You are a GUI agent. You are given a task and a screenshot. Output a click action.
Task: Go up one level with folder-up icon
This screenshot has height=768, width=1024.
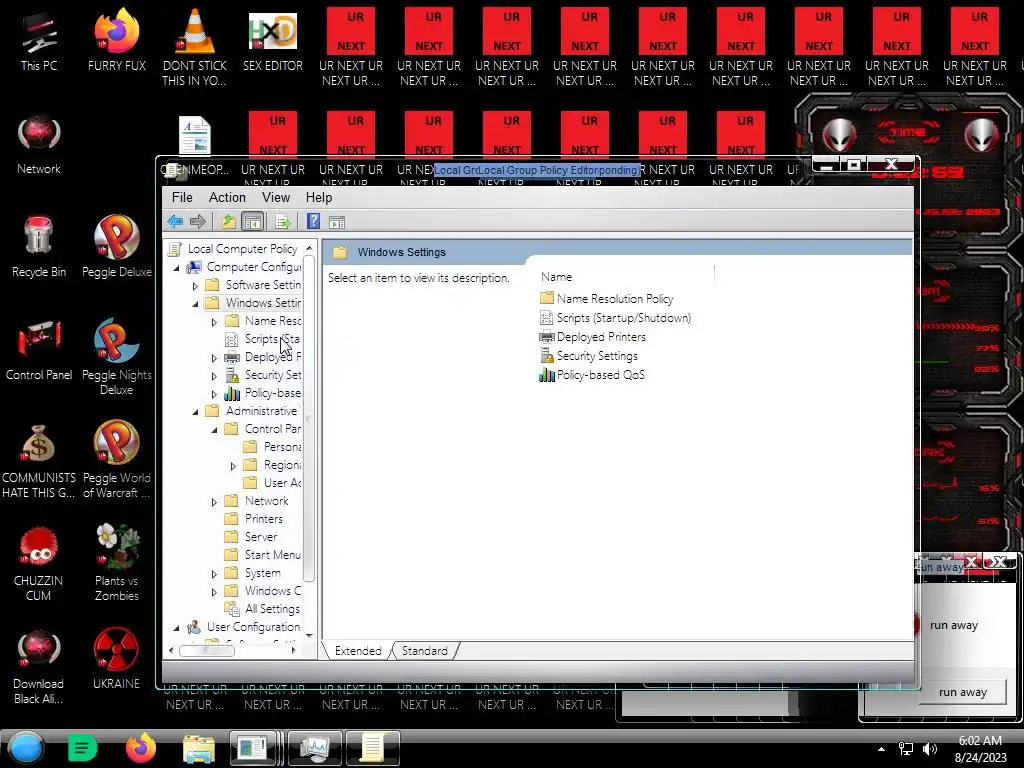coord(229,221)
